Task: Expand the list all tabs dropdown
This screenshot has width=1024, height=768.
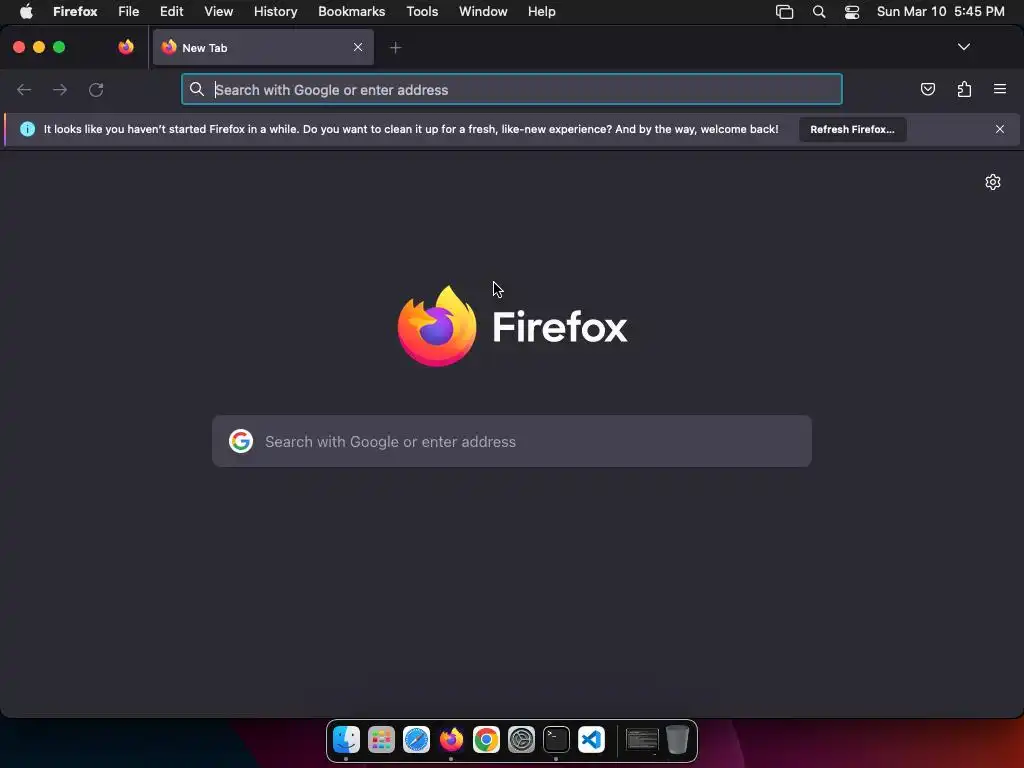Action: [963, 47]
